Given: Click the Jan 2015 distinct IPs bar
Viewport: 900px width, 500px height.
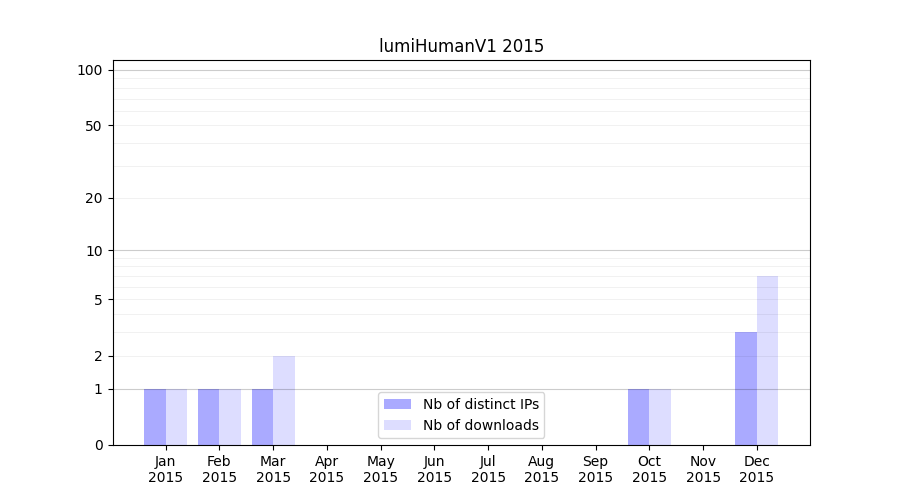Looking at the screenshot, I should pyautogui.click(x=155, y=417).
